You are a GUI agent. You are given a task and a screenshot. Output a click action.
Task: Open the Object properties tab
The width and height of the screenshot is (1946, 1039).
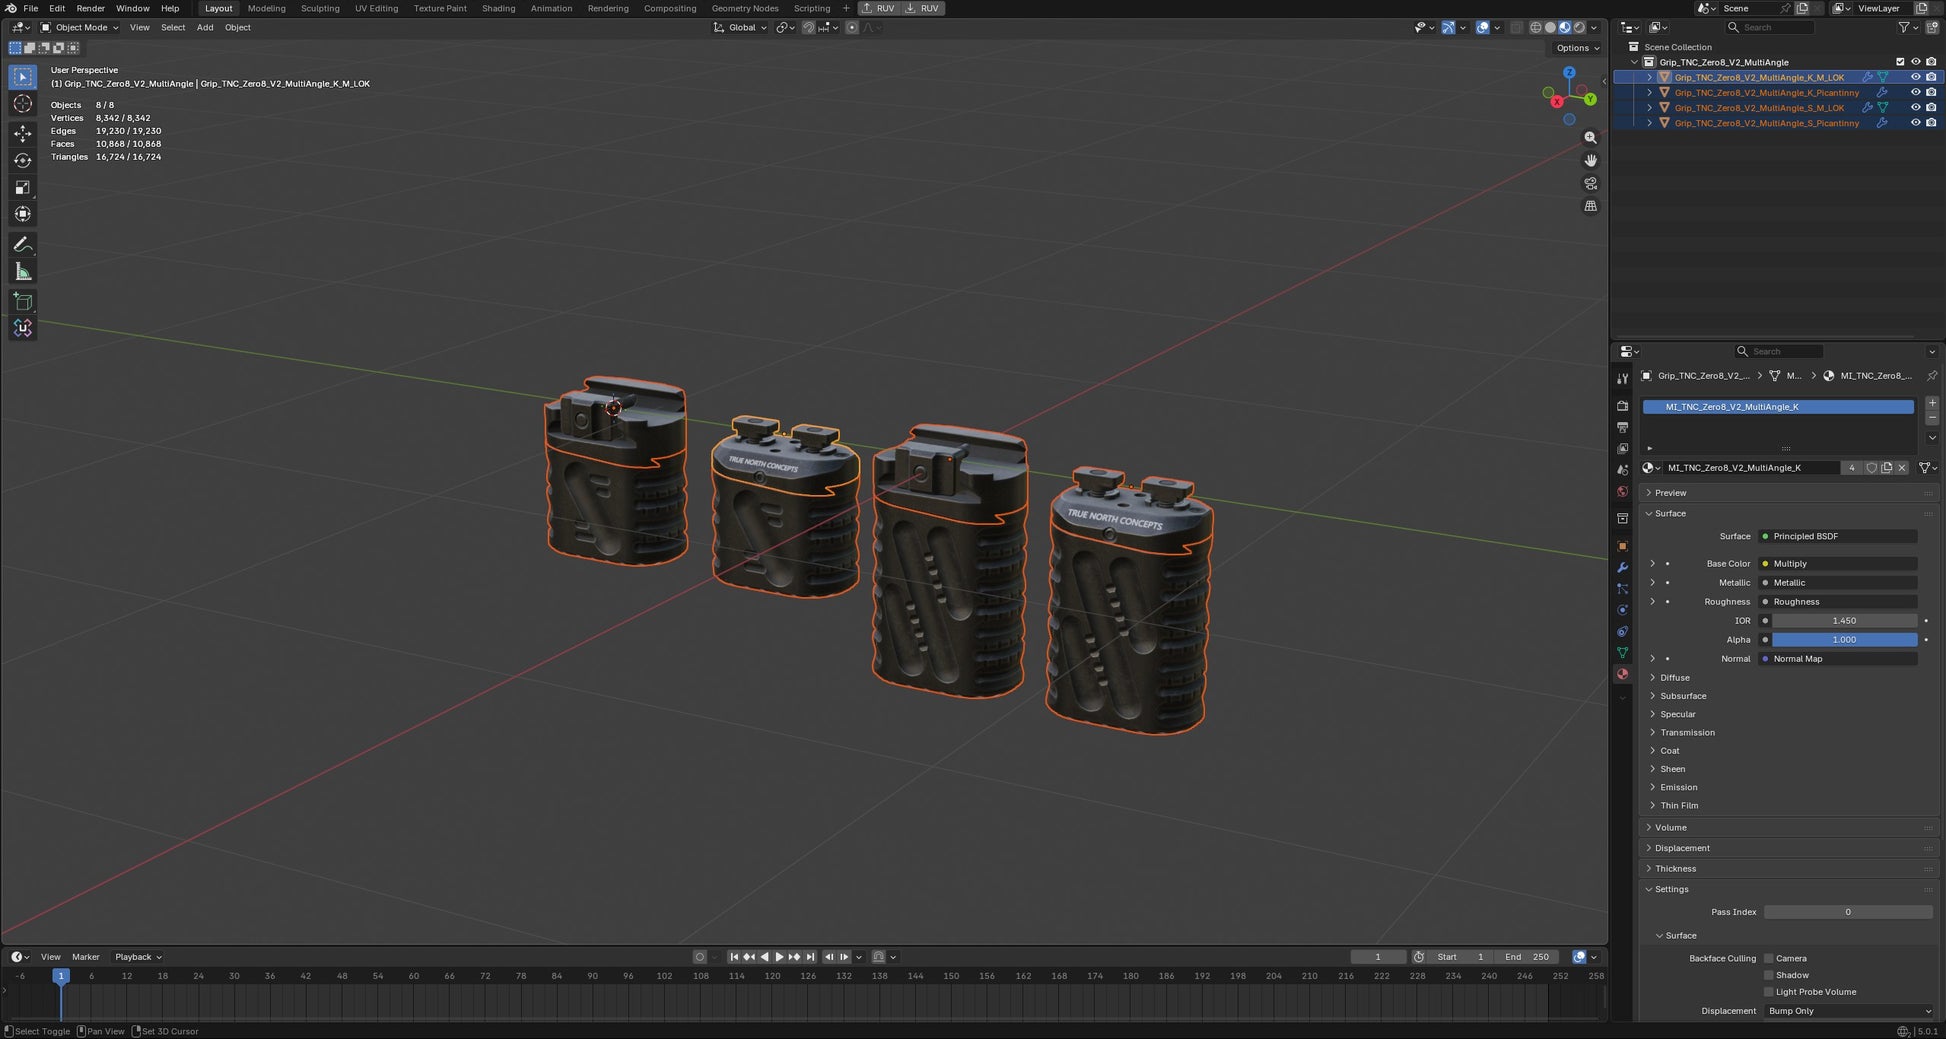click(1622, 546)
